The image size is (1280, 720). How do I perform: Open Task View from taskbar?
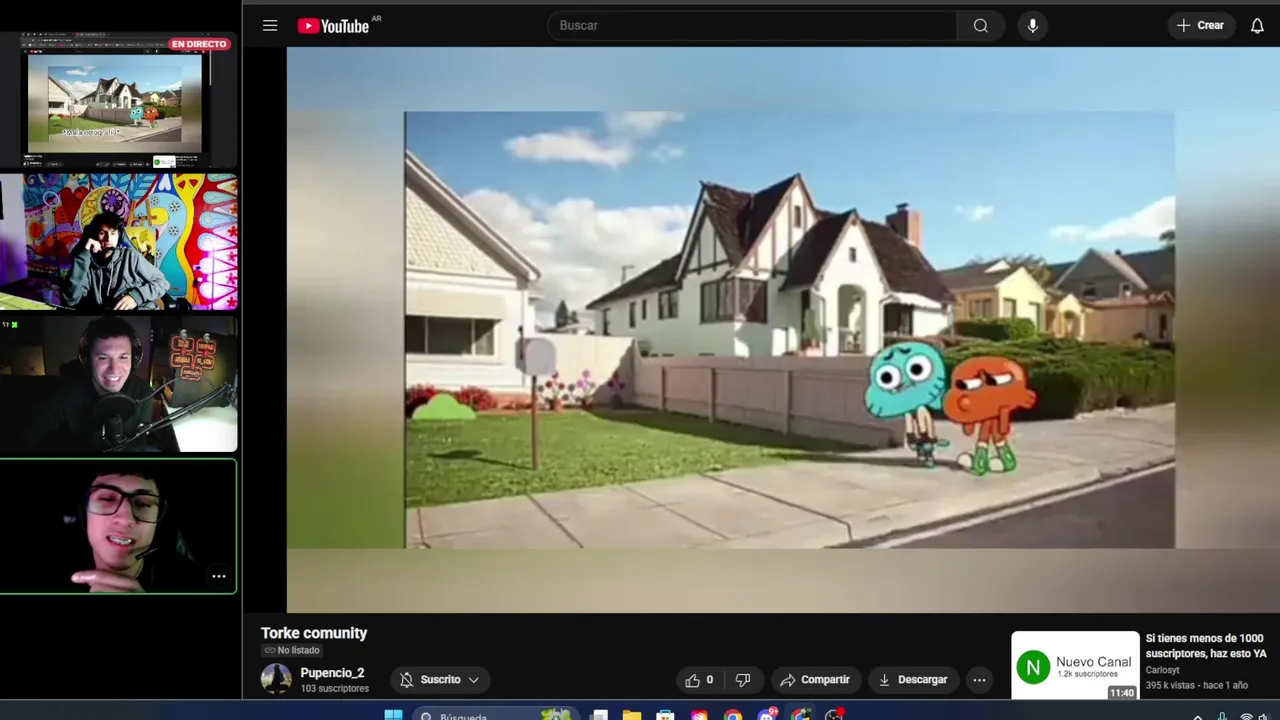tap(599, 715)
